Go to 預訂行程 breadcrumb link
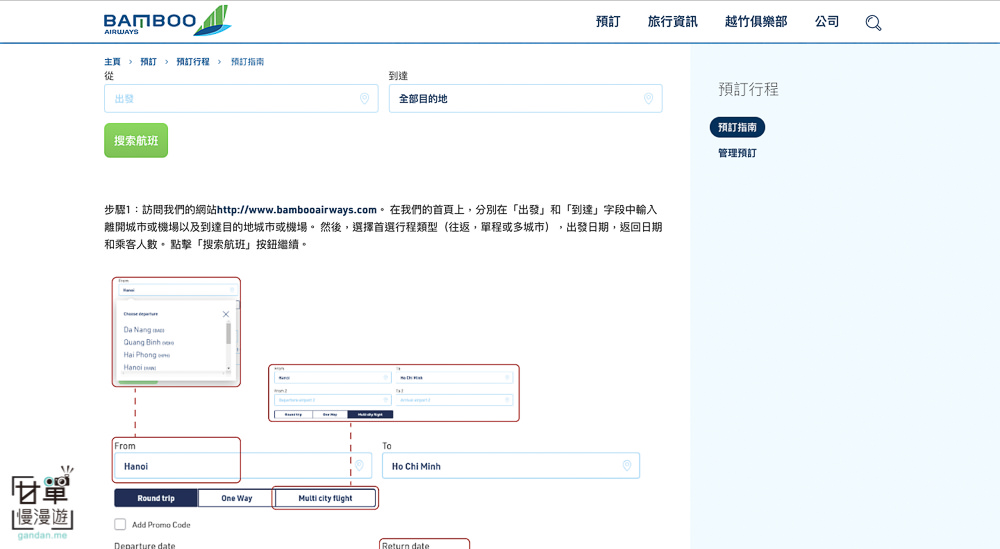Viewport: 1000px width, 549px height. (x=193, y=62)
